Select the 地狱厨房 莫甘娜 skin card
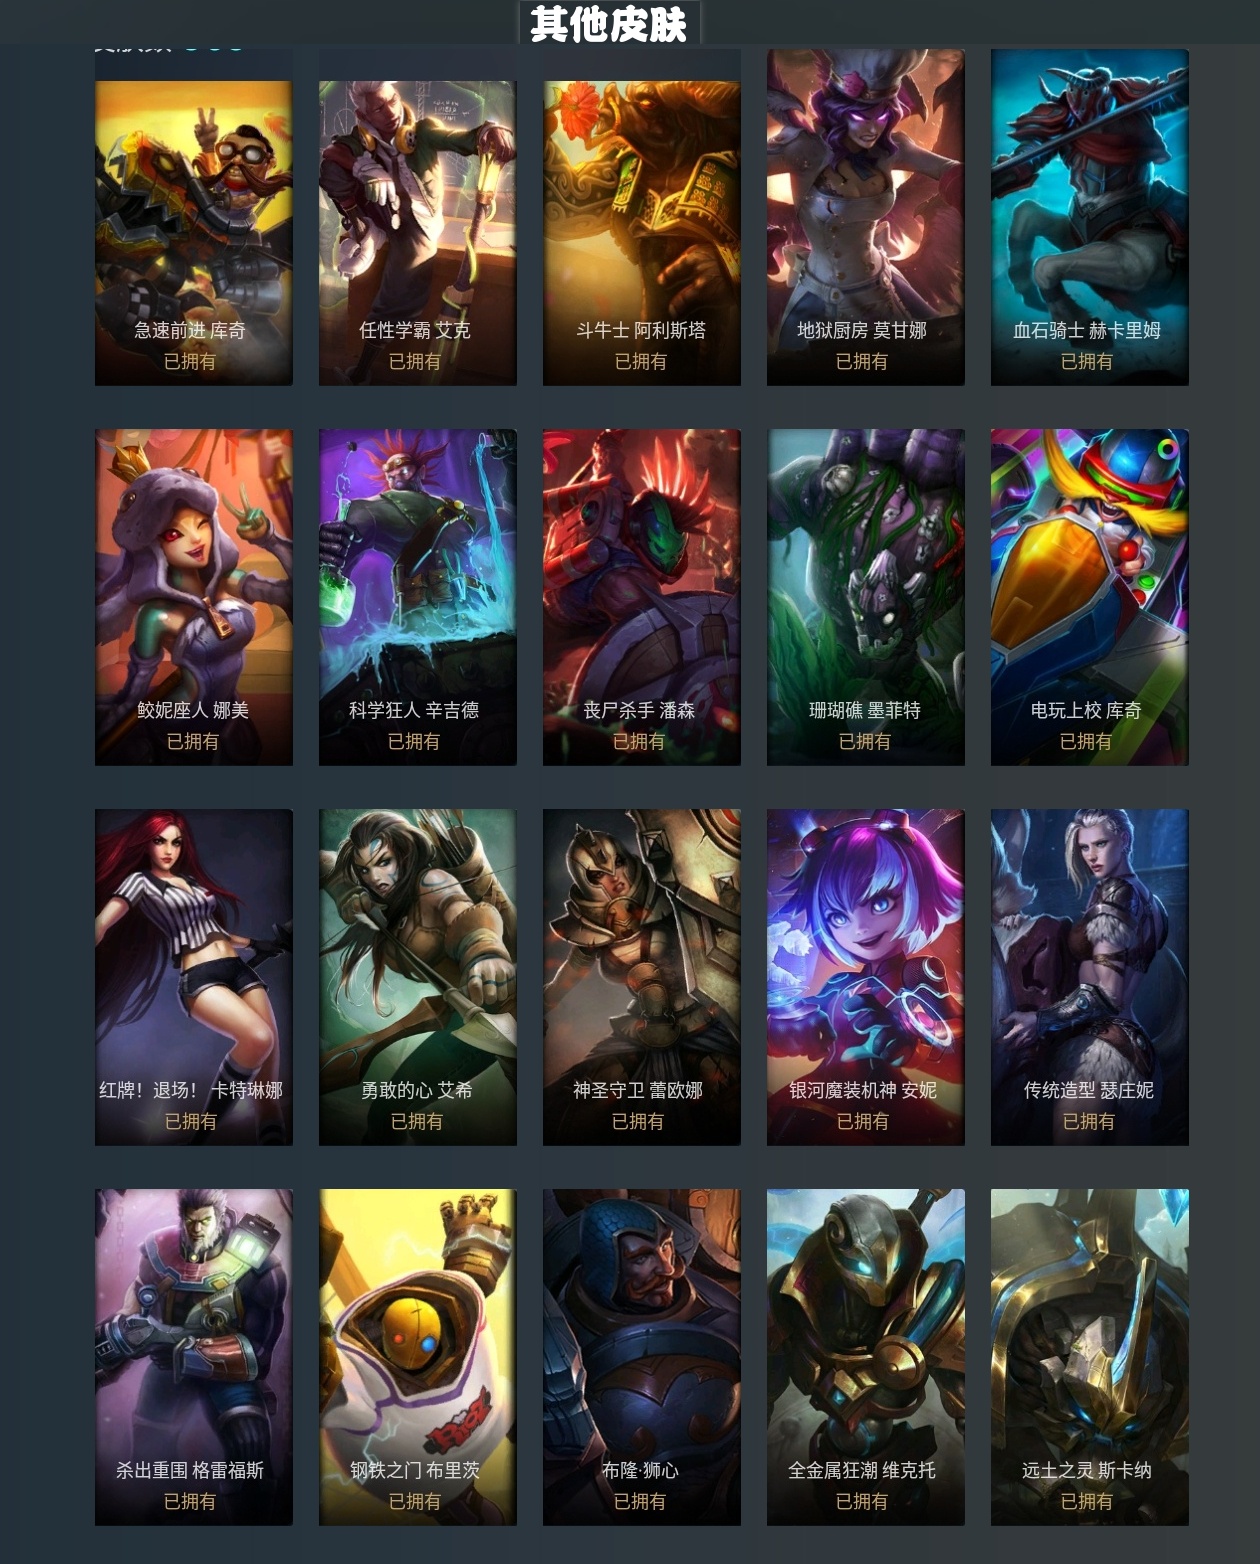This screenshot has width=1260, height=1564. tap(866, 217)
